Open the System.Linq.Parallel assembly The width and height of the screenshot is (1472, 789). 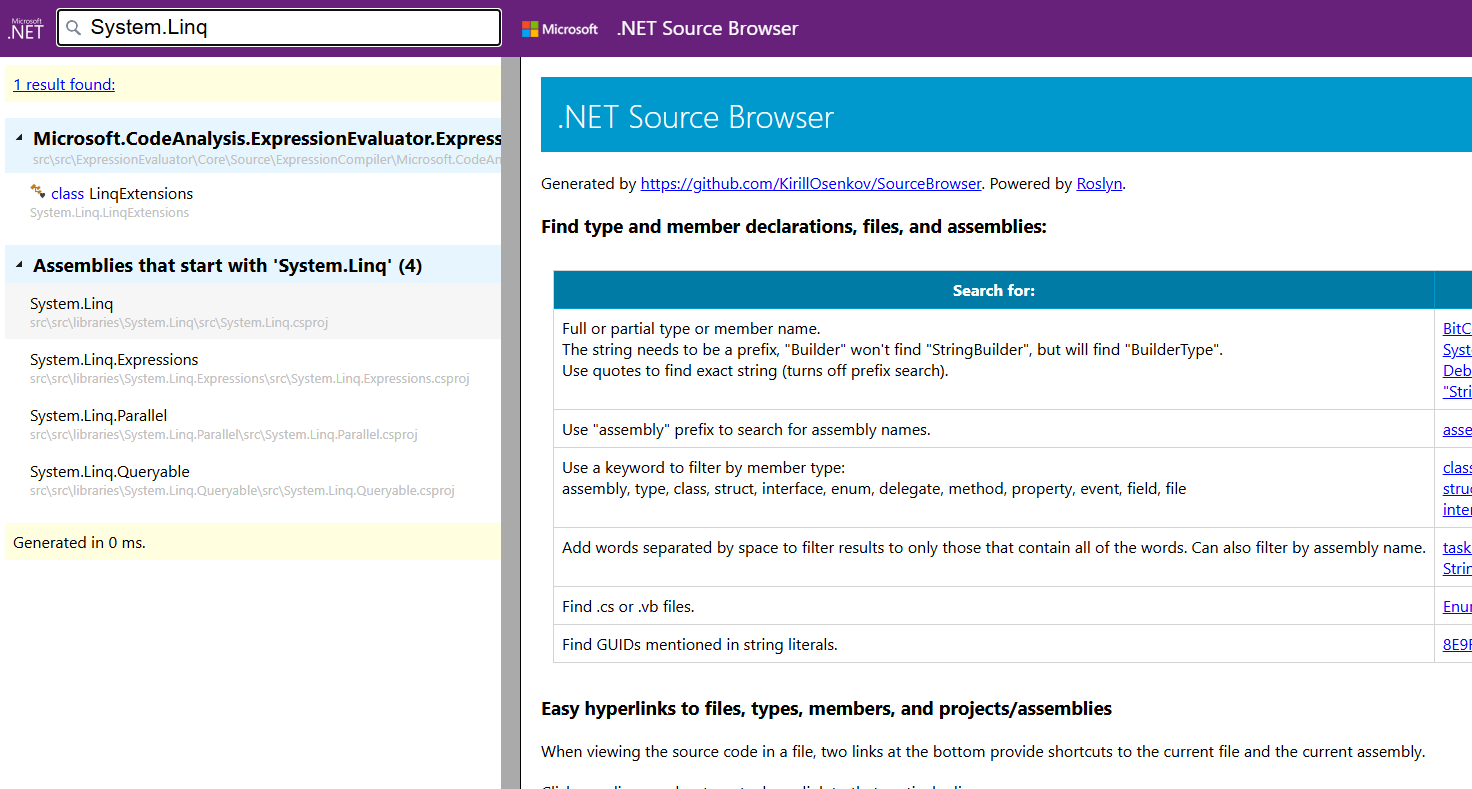253,423
